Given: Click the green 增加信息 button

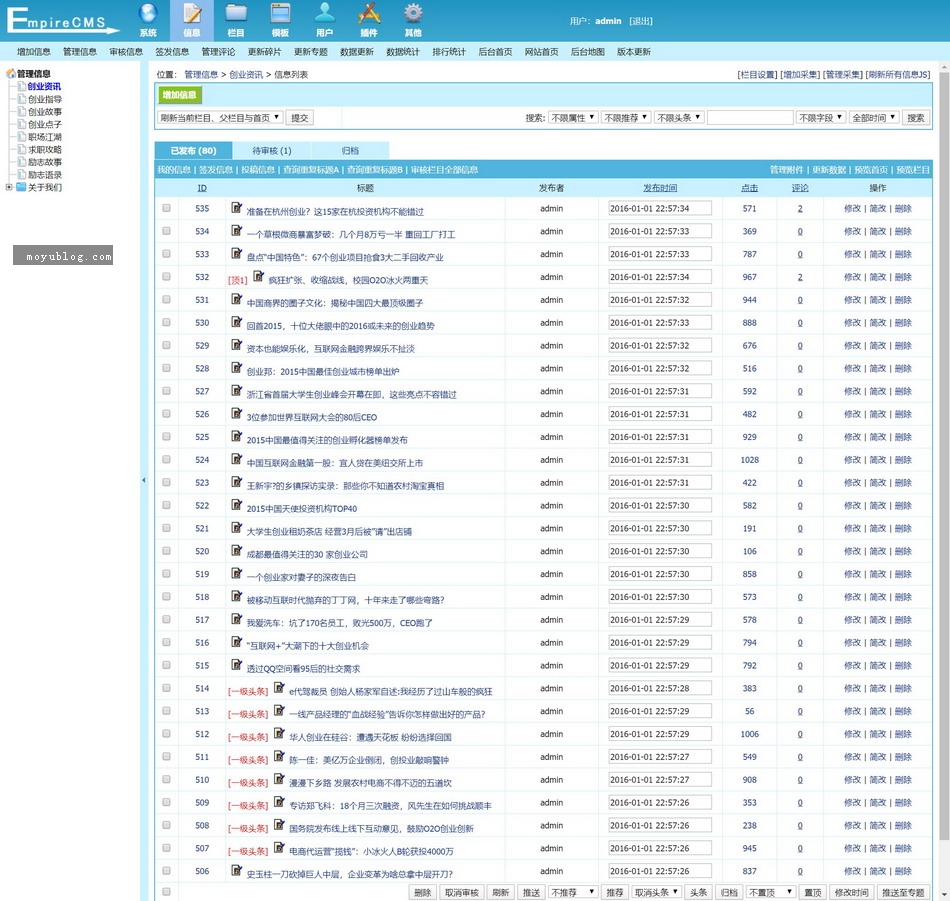Looking at the screenshot, I should pos(179,95).
